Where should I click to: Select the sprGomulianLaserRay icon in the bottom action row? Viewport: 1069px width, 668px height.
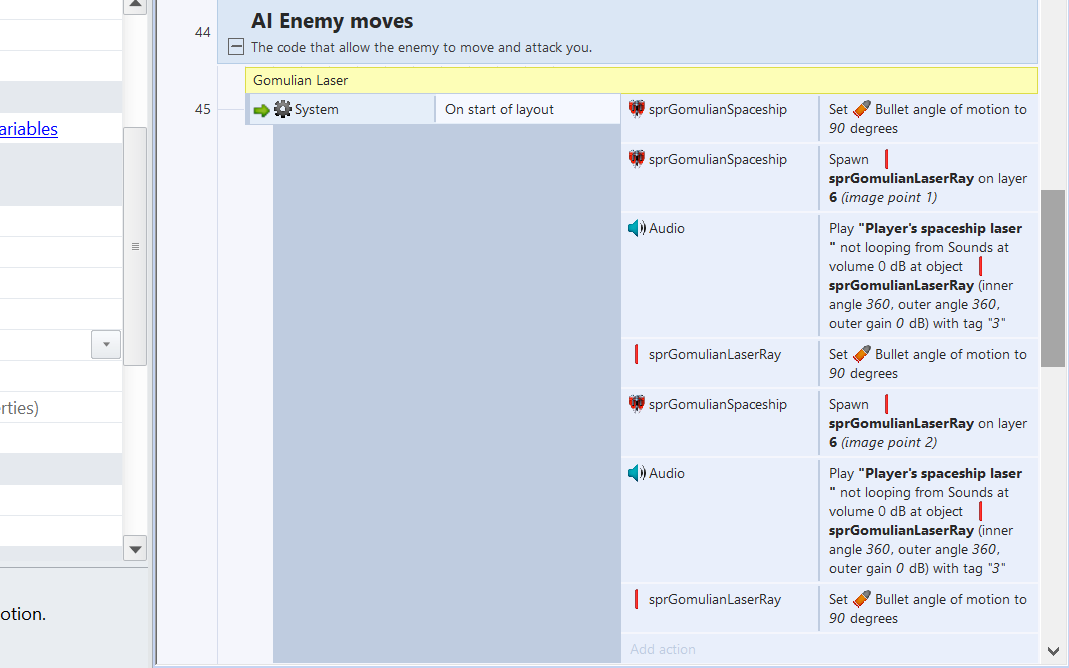tap(637, 599)
